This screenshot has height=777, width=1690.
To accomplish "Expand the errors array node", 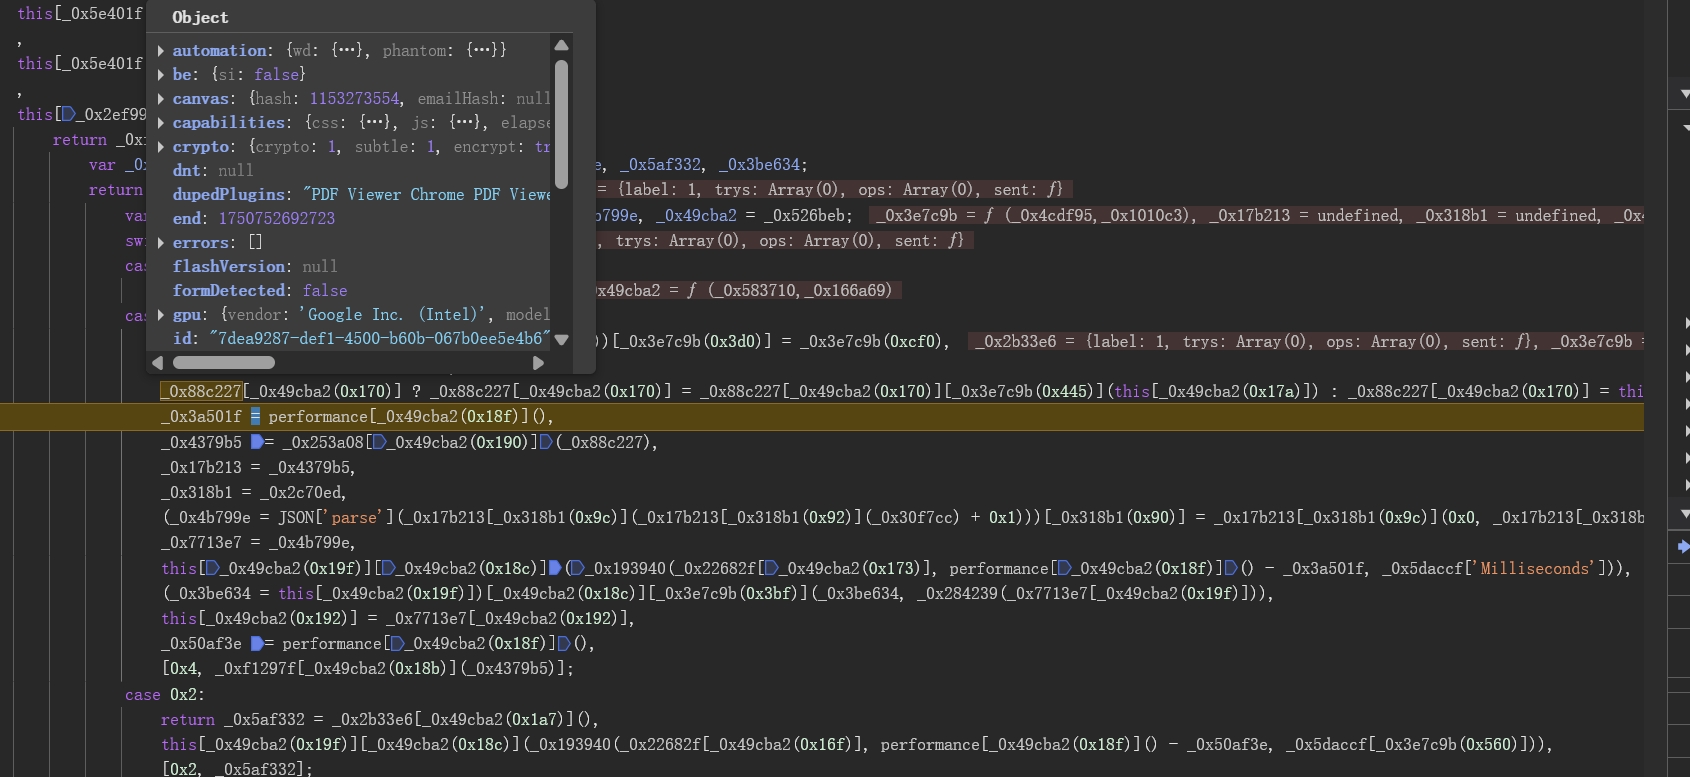I will (161, 242).
